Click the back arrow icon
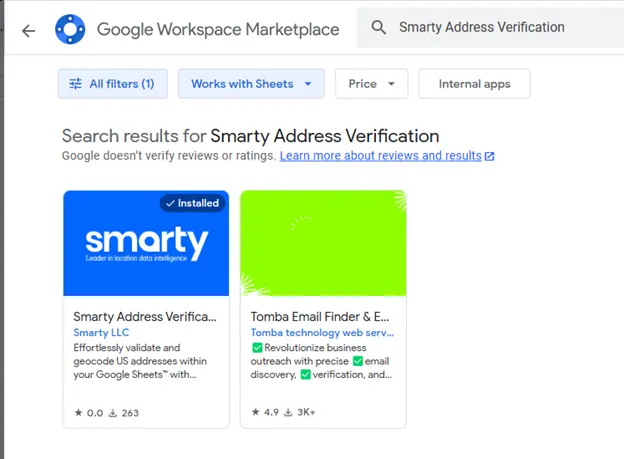The height and width of the screenshot is (459, 624). [28, 30]
